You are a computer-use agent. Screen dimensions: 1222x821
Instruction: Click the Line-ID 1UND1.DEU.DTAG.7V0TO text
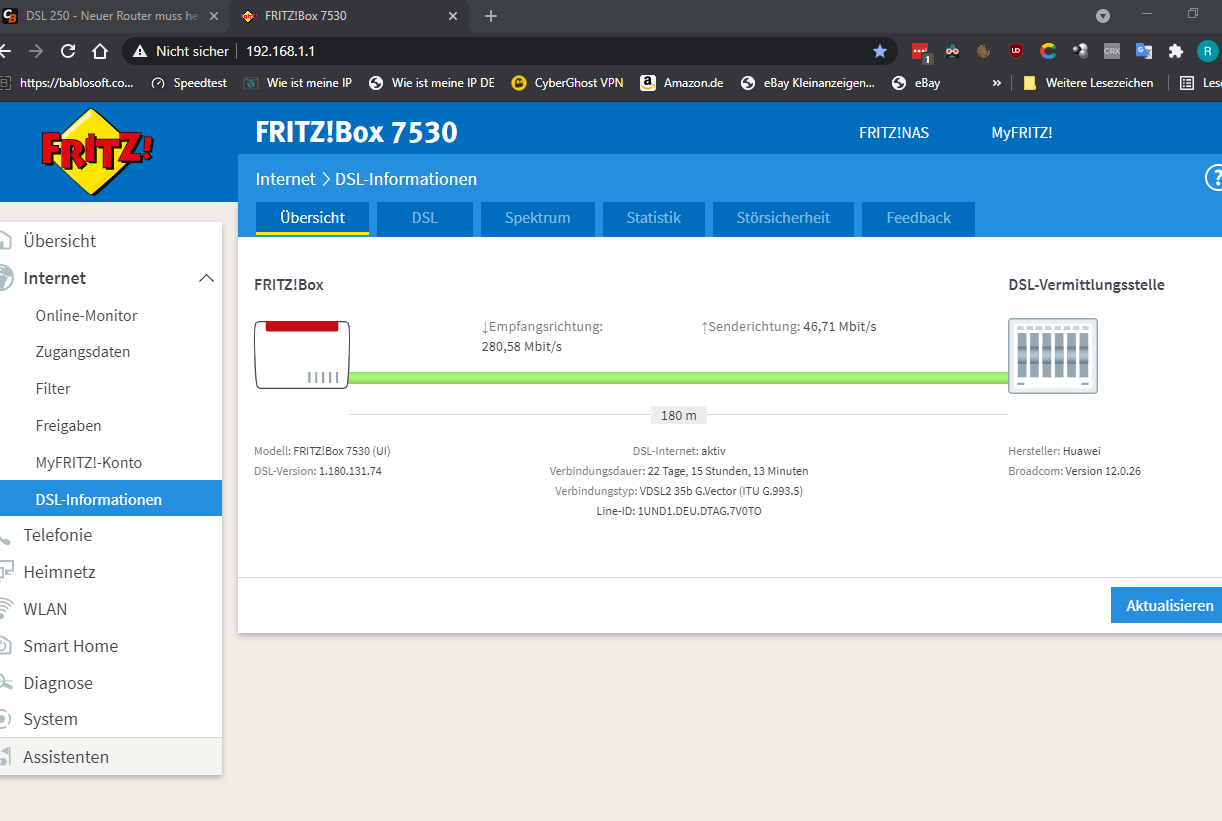point(679,511)
